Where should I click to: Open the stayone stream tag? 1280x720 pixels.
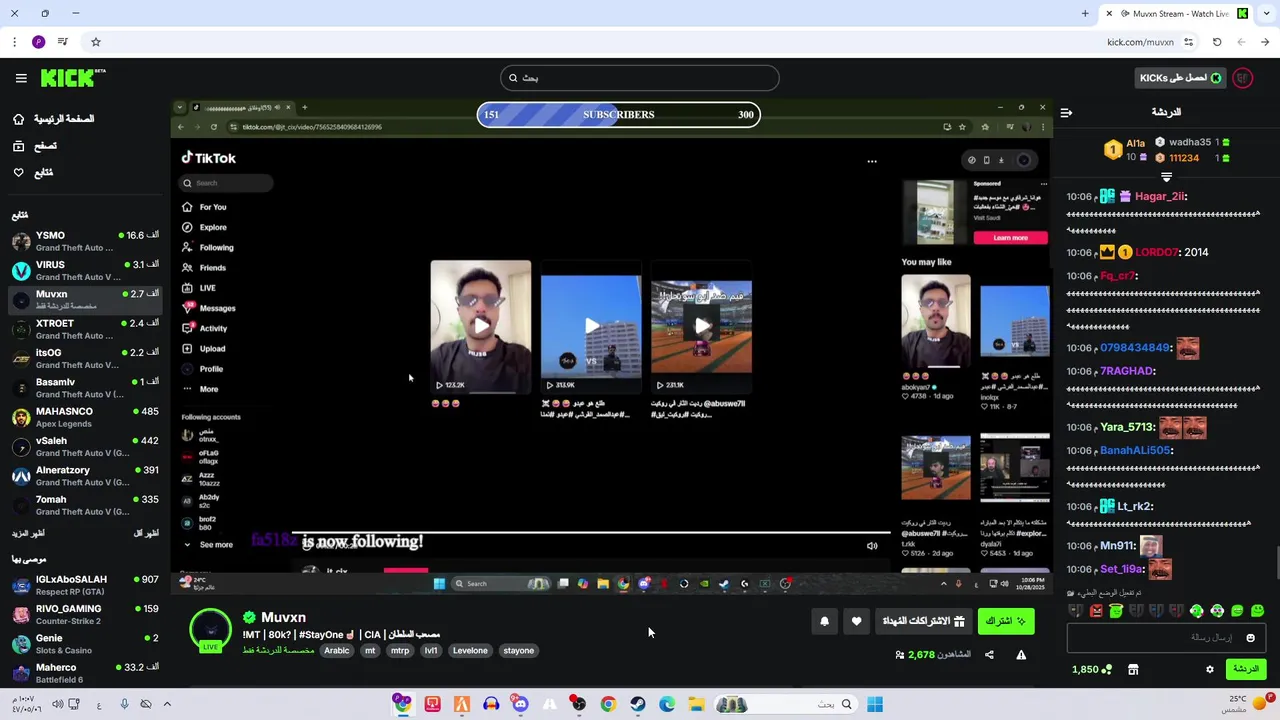[x=518, y=651]
